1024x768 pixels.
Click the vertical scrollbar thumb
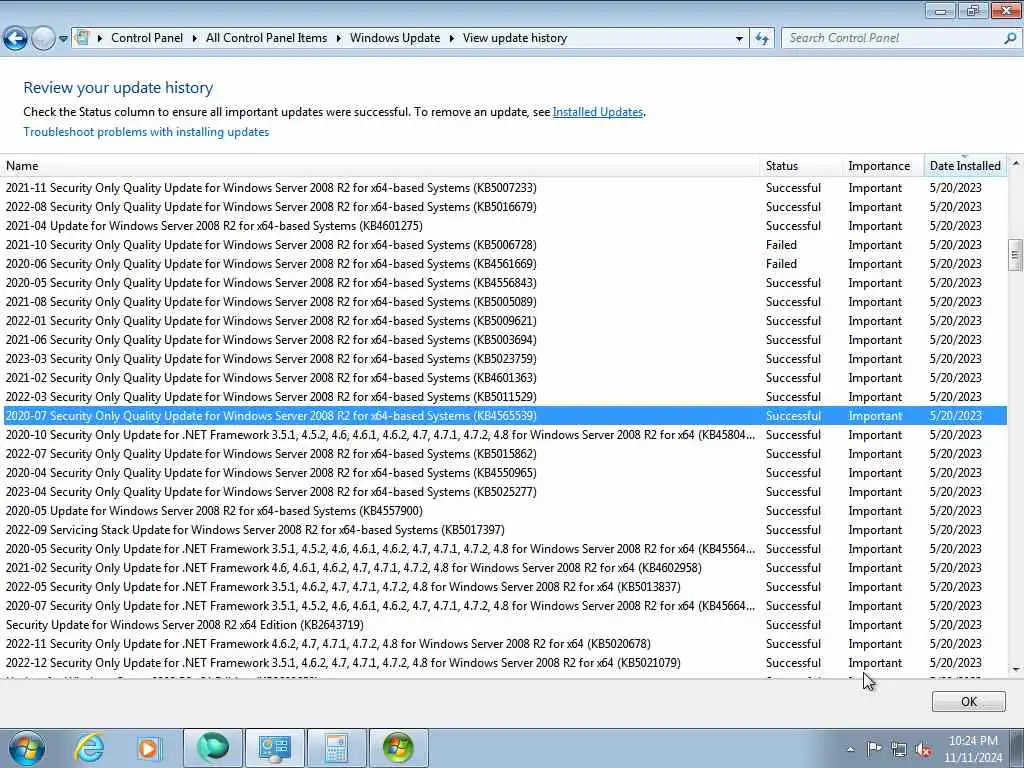tap(1015, 255)
